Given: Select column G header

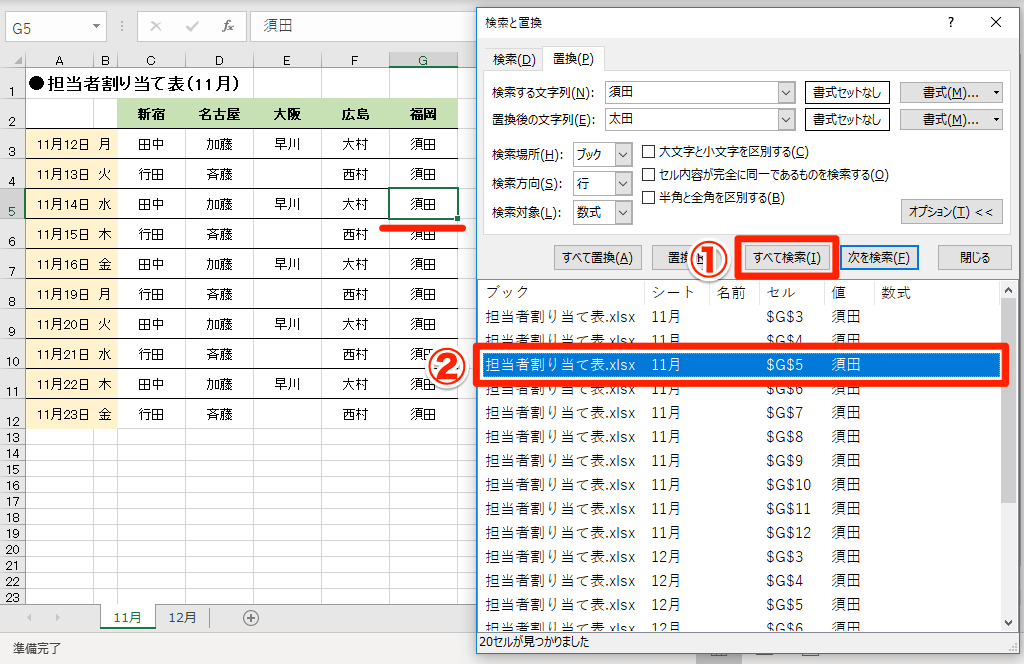Looking at the screenshot, I should 423,60.
